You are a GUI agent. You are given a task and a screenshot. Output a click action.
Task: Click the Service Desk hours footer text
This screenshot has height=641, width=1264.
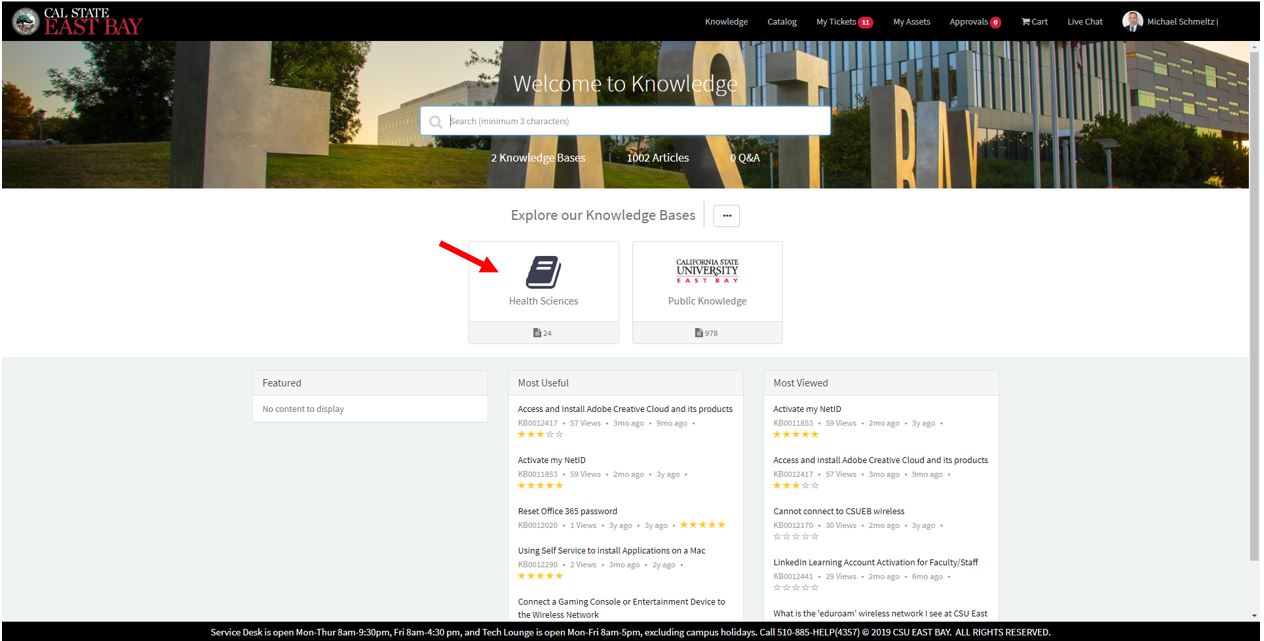tap(631, 632)
